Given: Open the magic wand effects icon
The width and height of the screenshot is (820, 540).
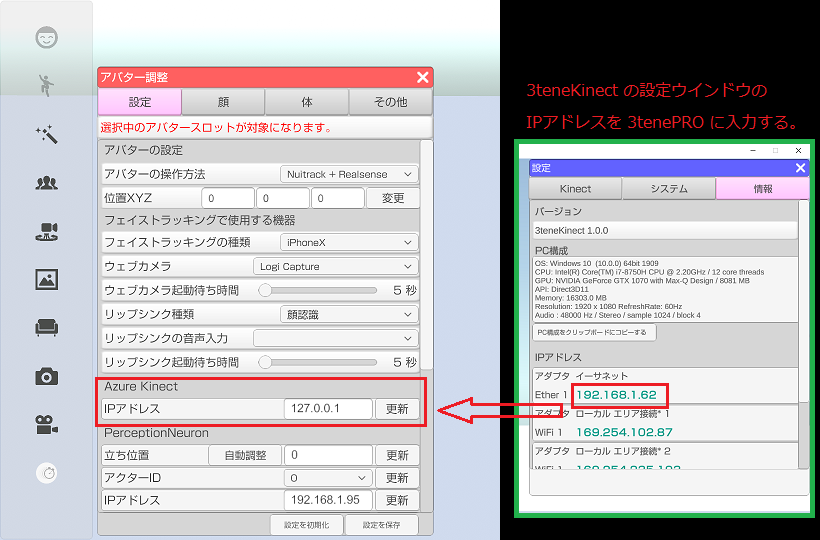Looking at the screenshot, I should (x=47, y=135).
